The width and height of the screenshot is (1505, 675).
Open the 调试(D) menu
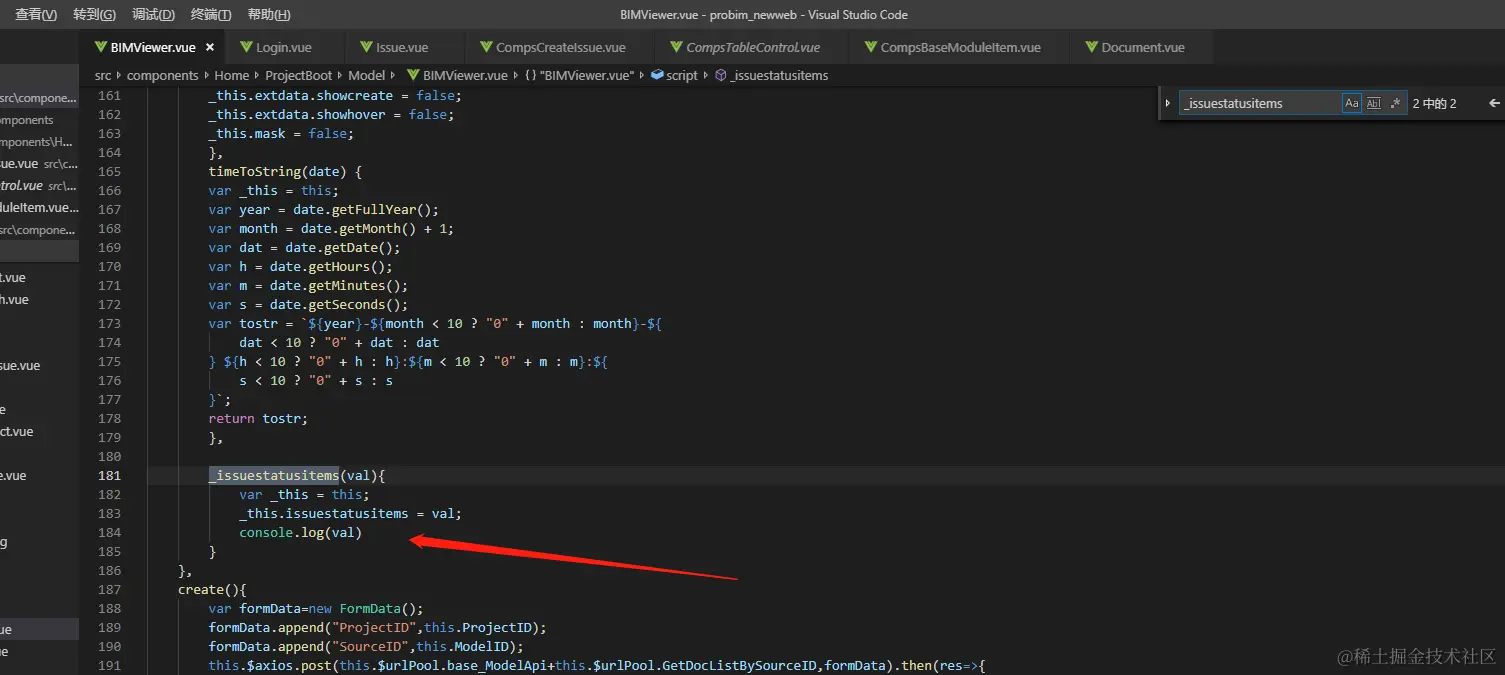tap(153, 14)
